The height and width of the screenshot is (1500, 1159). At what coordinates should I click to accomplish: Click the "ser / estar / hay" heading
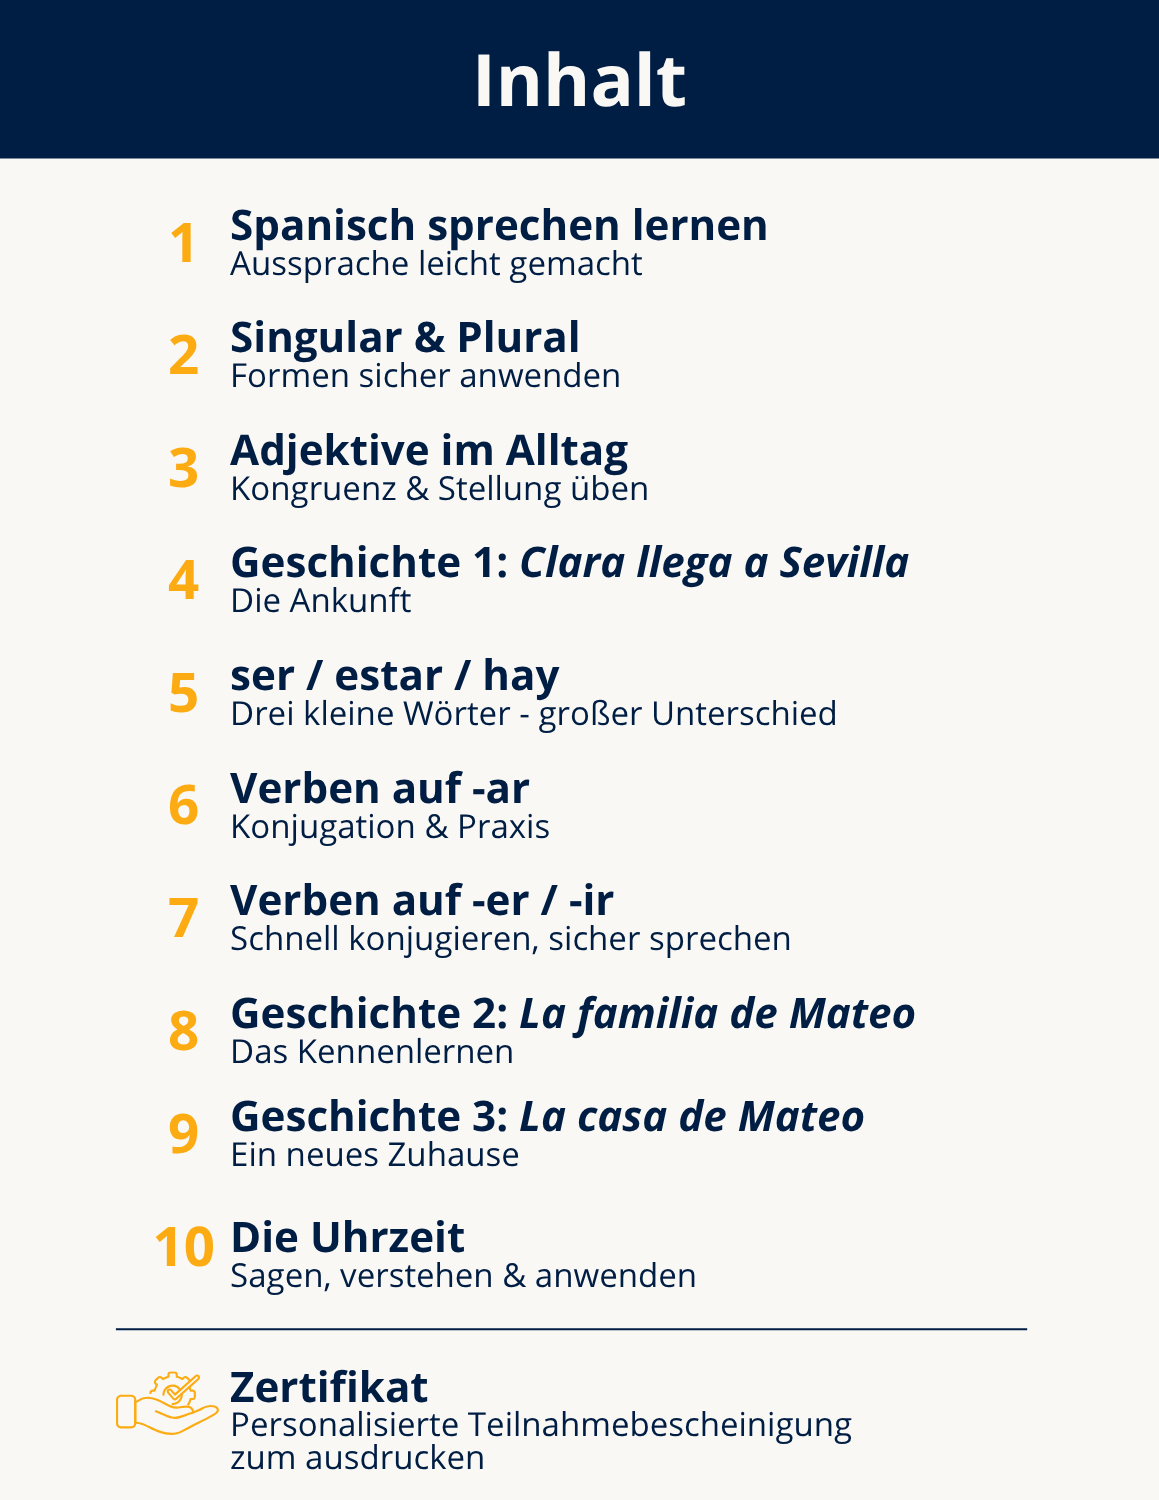coord(394,676)
